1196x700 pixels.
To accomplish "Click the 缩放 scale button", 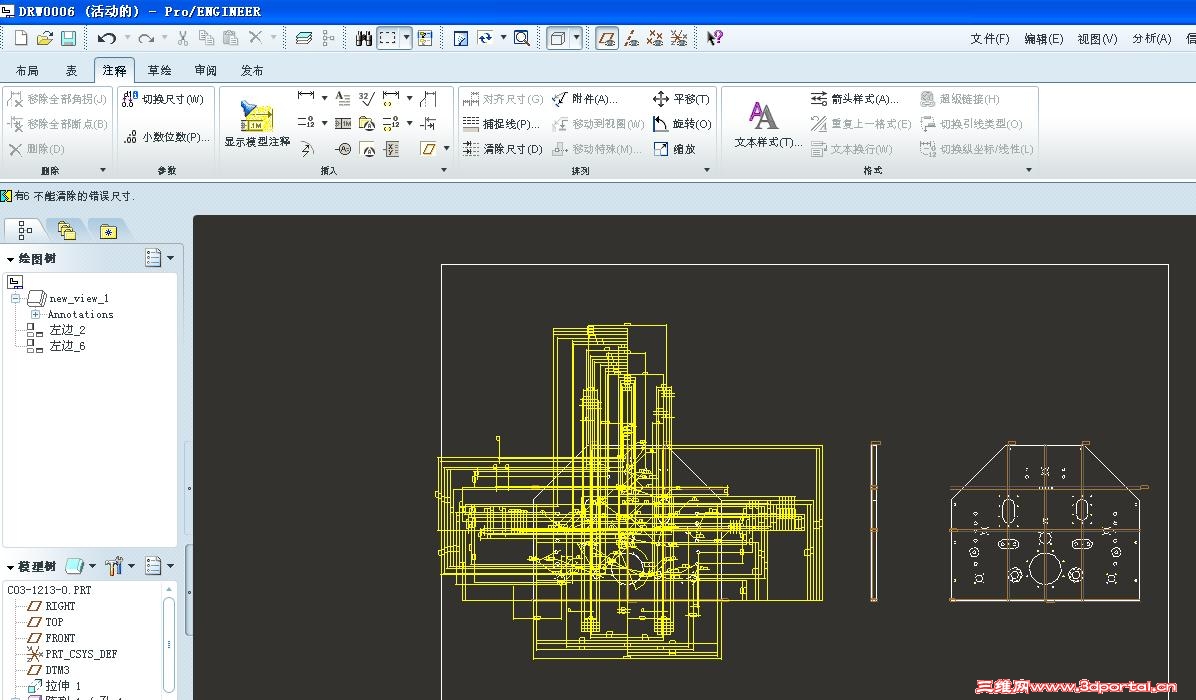I will (x=674, y=149).
